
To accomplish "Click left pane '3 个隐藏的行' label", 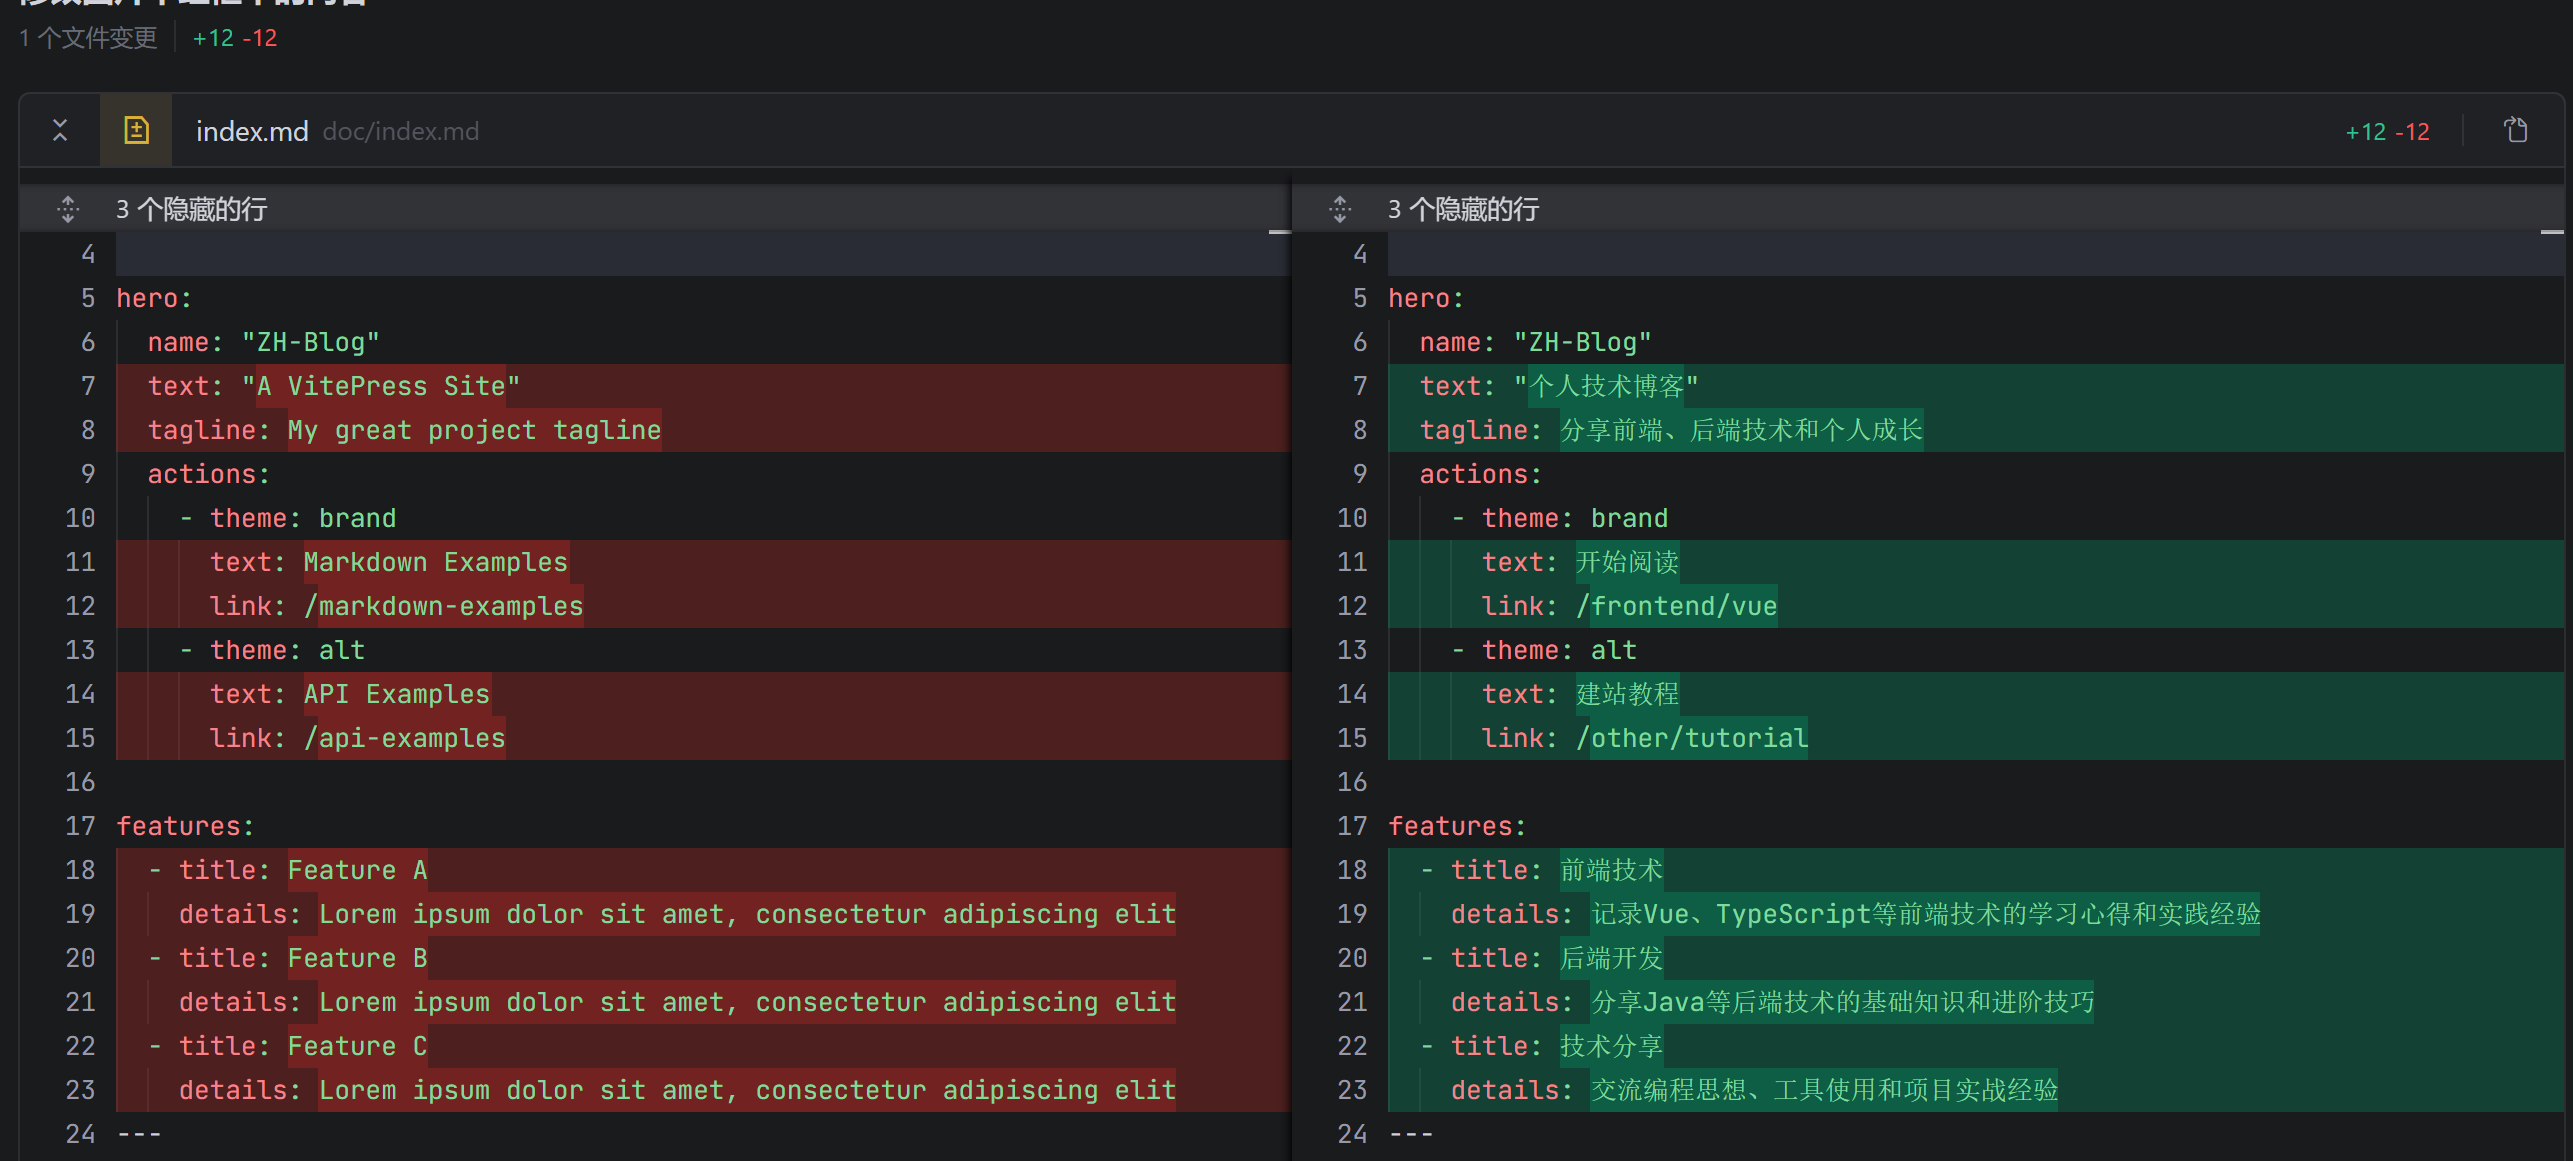I will [191, 209].
